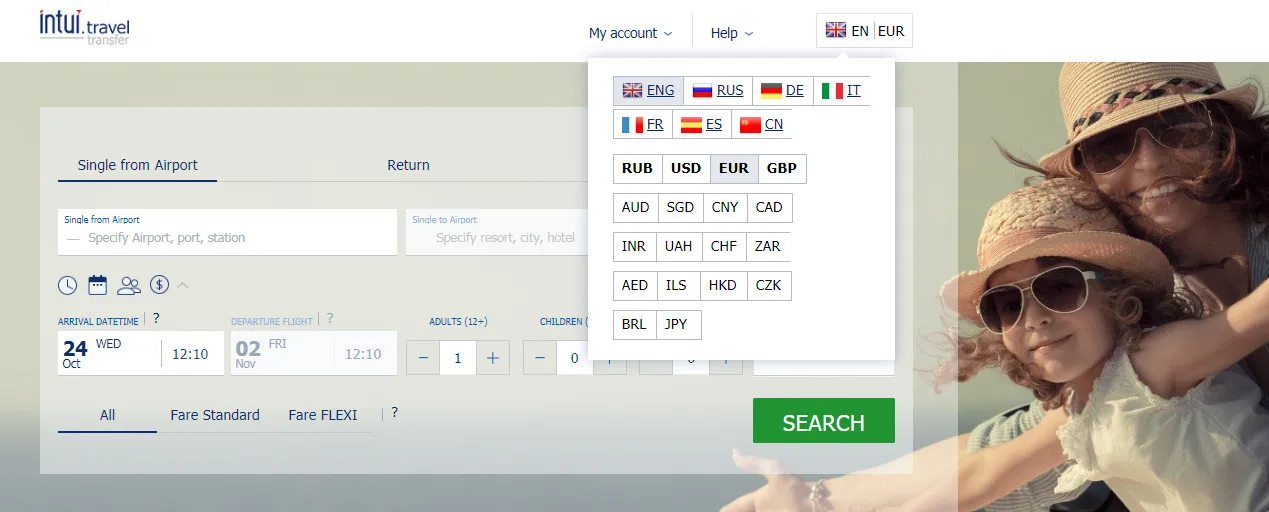Click Specify resort, city, hotel field

click(497, 232)
